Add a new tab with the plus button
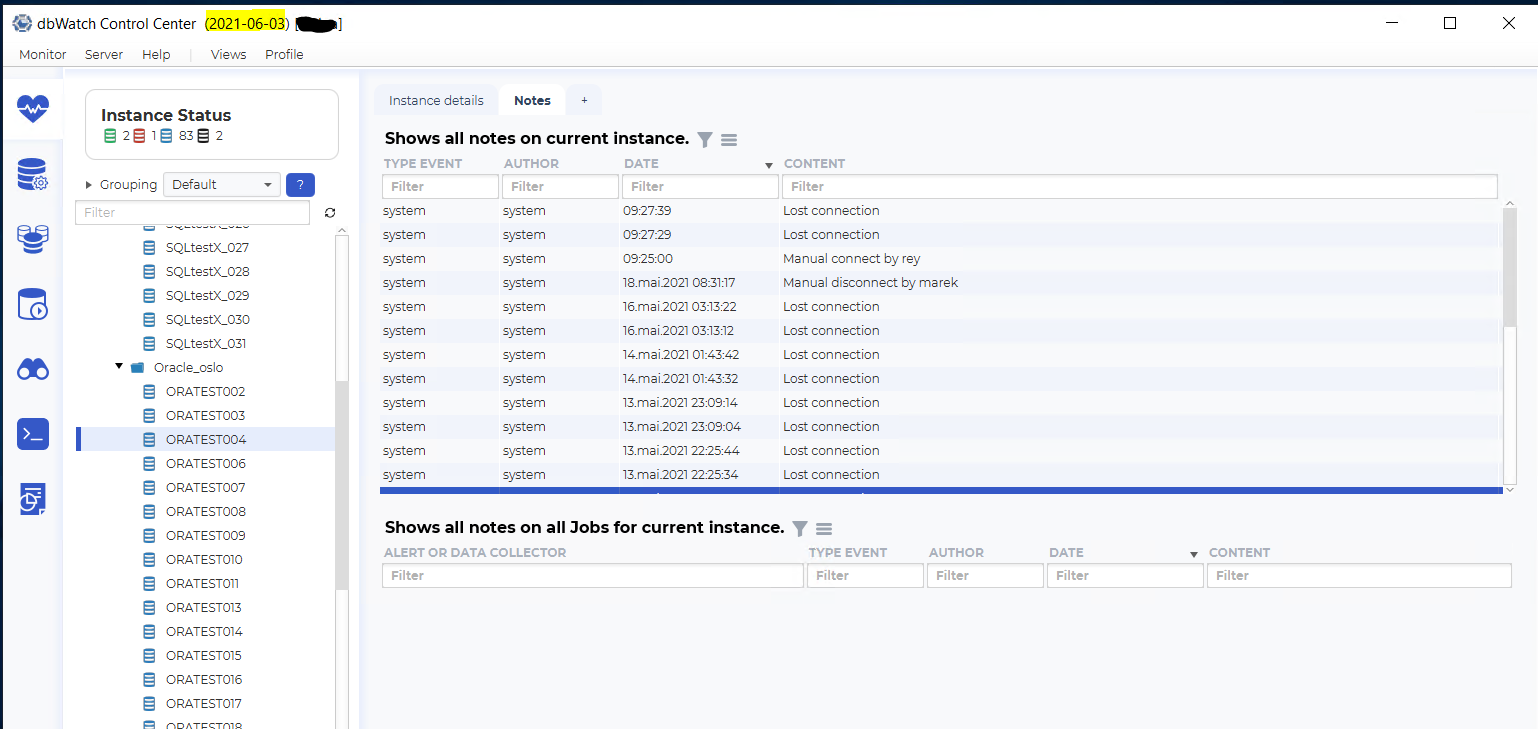The image size is (1538, 729). (x=584, y=100)
